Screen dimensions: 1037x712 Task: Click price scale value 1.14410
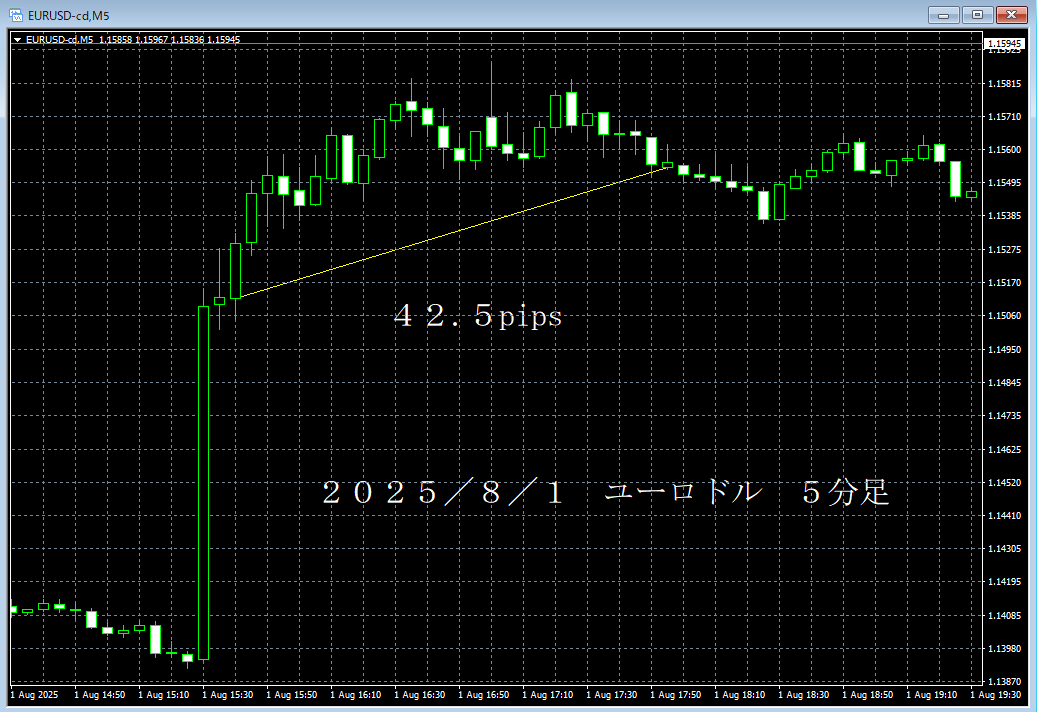click(1004, 516)
